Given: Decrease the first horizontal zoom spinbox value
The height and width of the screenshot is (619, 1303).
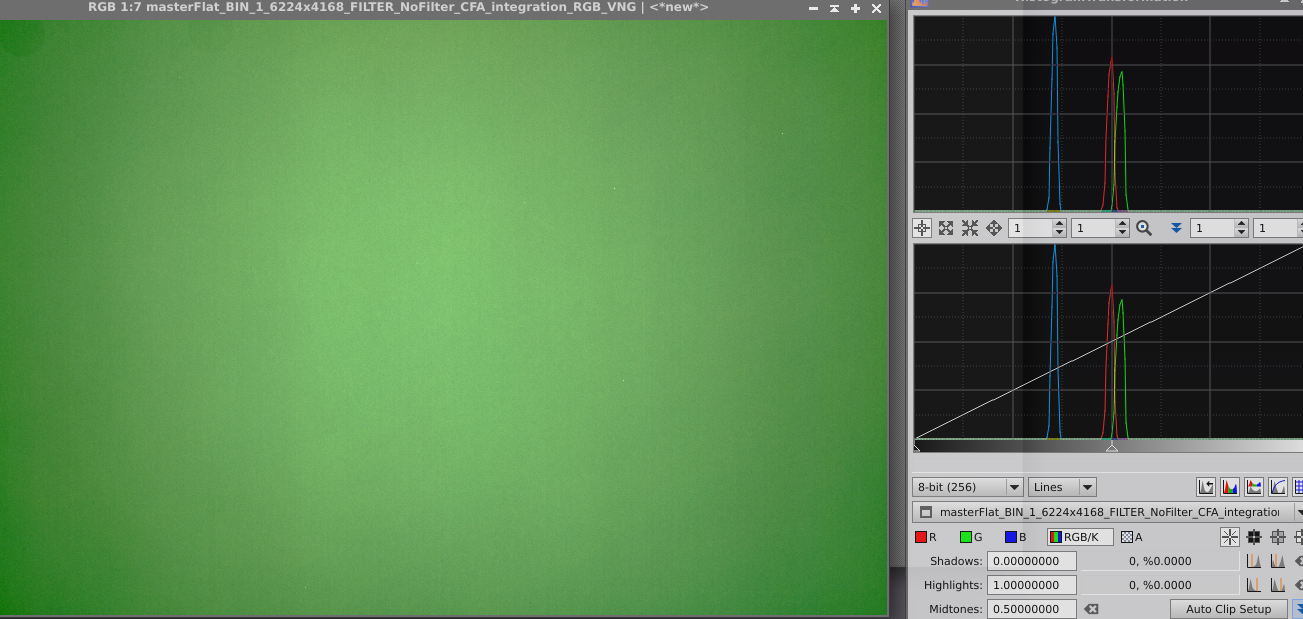Looking at the screenshot, I should (x=1058, y=233).
